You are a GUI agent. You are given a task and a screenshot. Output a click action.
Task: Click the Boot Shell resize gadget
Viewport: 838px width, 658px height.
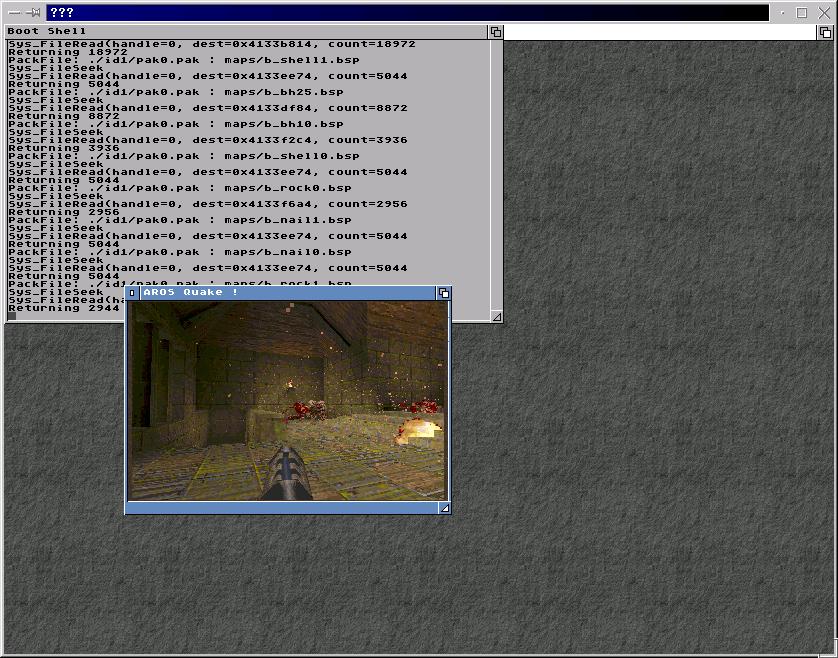[496, 316]
